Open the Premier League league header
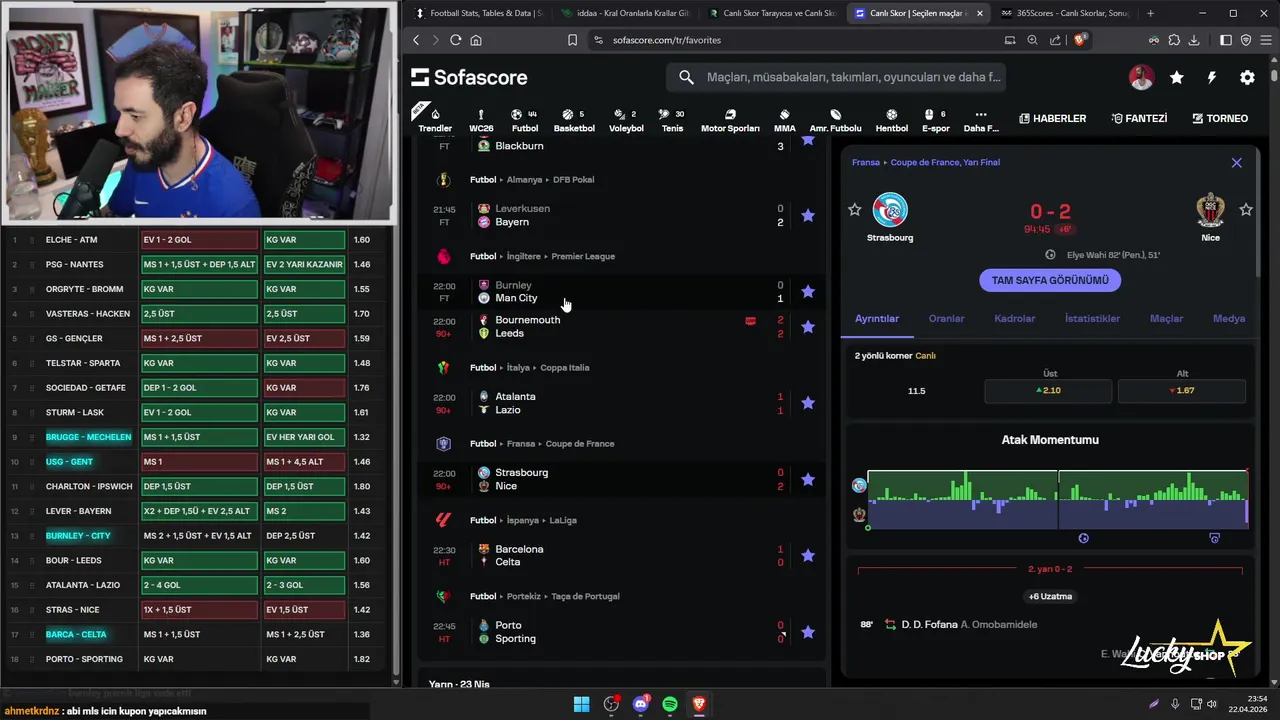The image size is (1280, 720). click(x=583, y=256)
